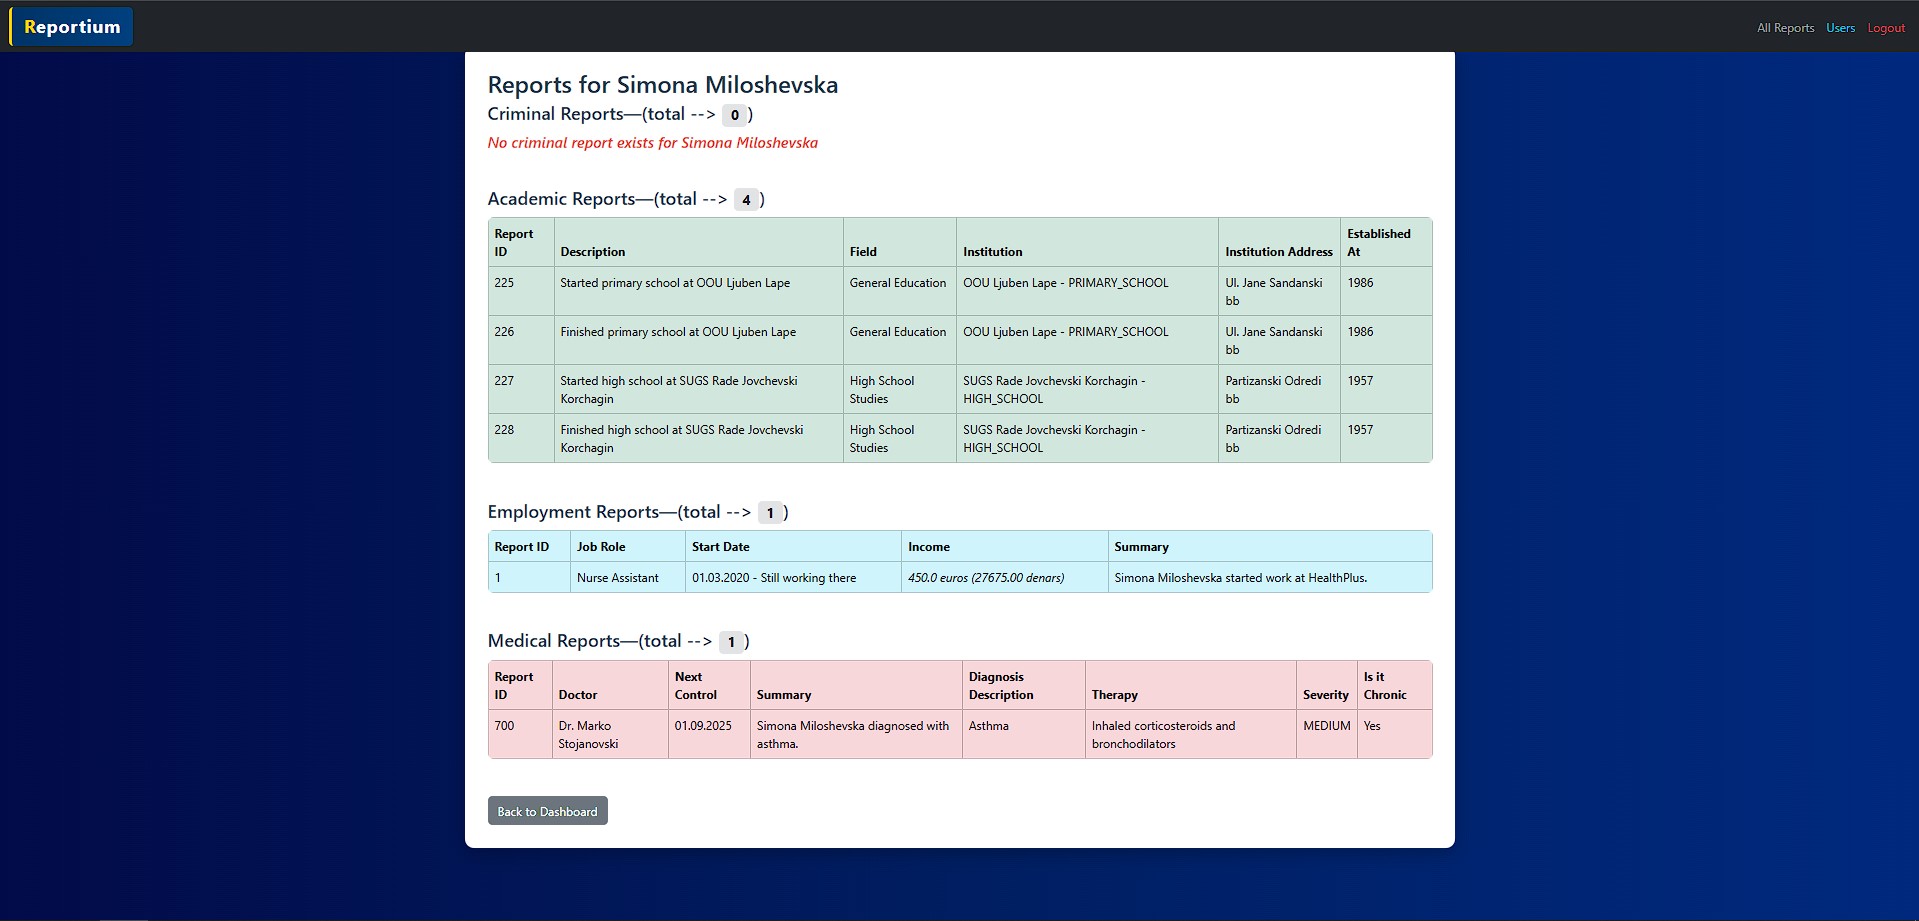Select the Employment Reports section heading
Viewport: 1919px width, 921px height.
tap(638, 512)
